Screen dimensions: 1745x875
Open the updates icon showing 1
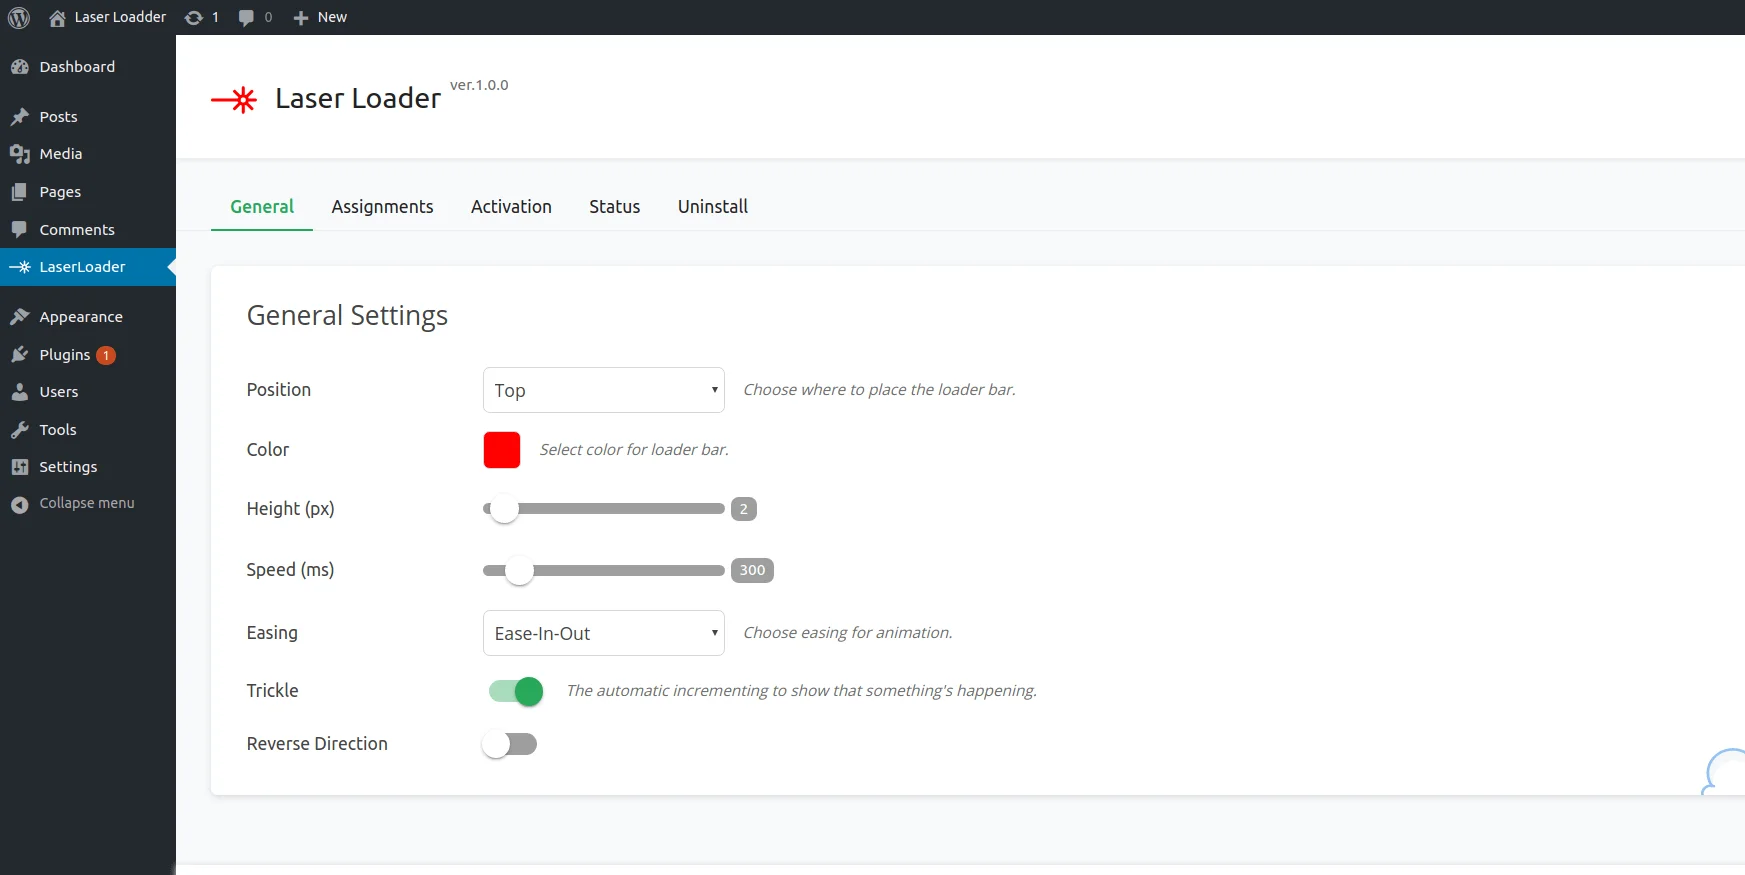(x=194, y=18)
